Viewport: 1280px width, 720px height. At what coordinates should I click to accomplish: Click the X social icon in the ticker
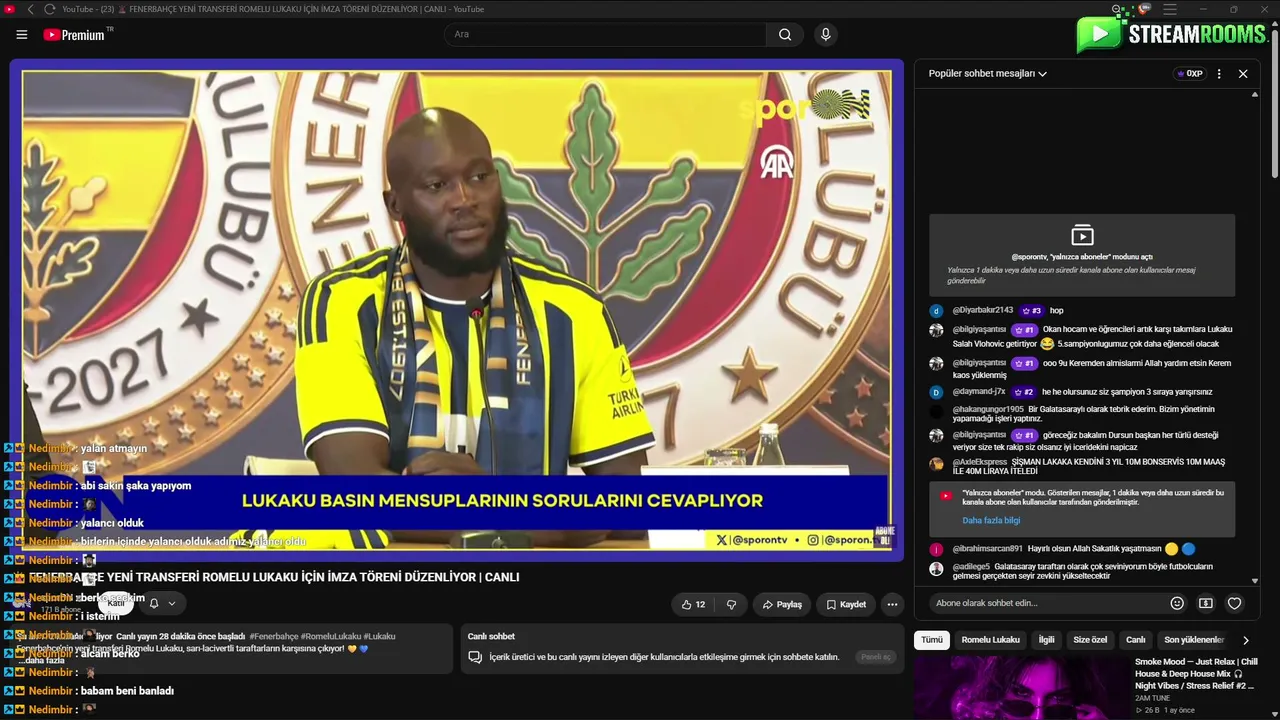pos(722,540)
